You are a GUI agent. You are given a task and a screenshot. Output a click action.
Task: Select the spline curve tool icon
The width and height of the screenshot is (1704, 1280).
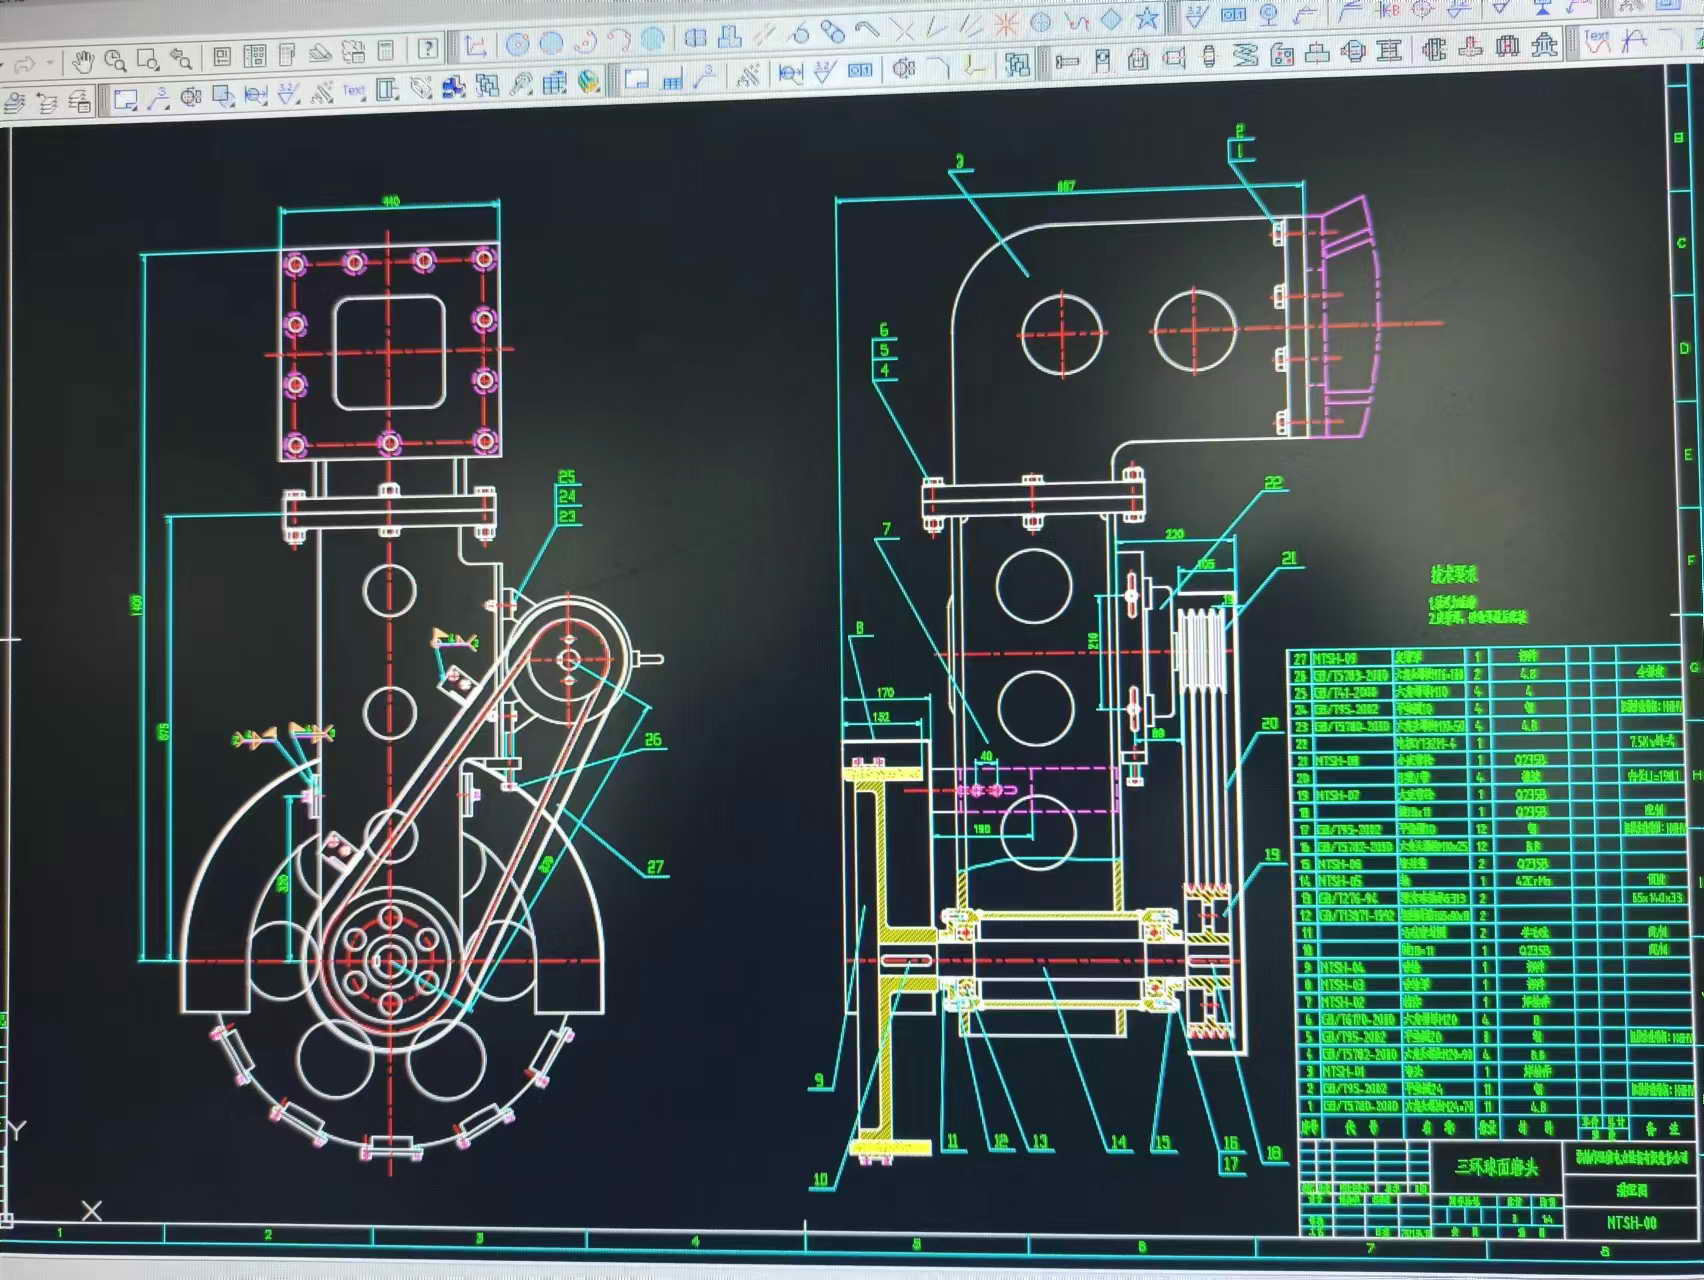[x=1076, y=21]
